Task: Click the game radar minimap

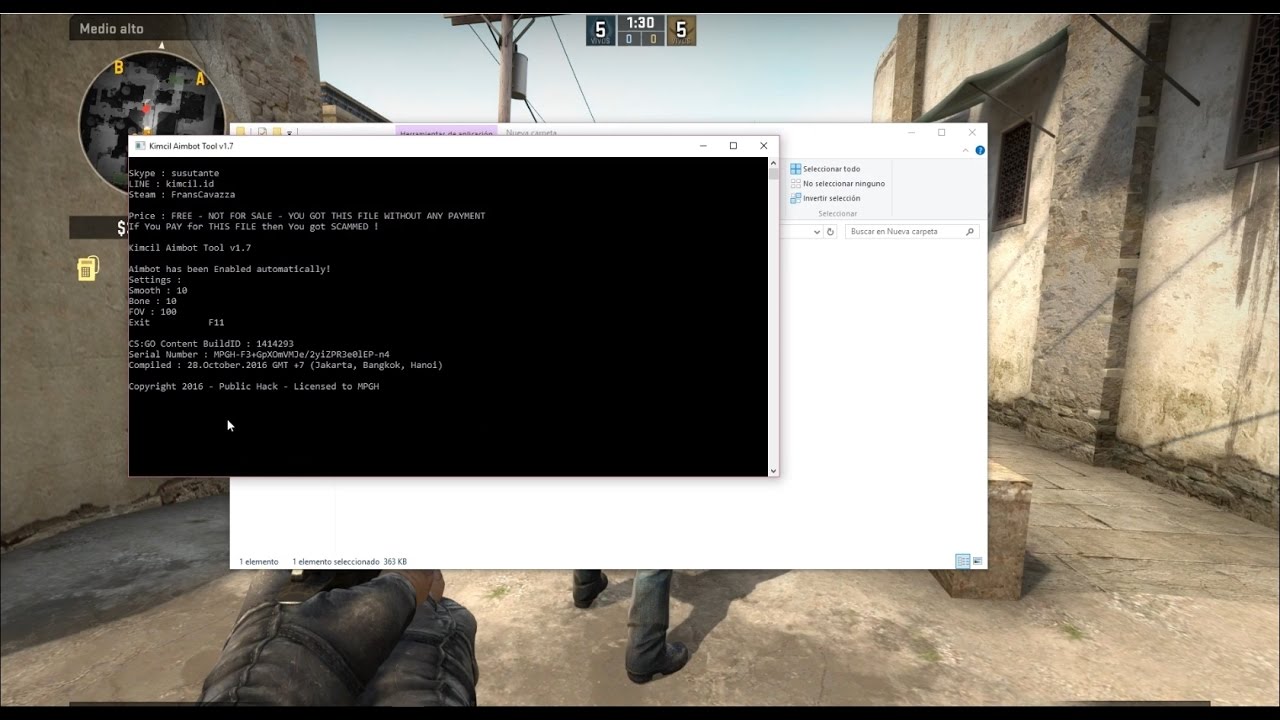Action: 150,120
